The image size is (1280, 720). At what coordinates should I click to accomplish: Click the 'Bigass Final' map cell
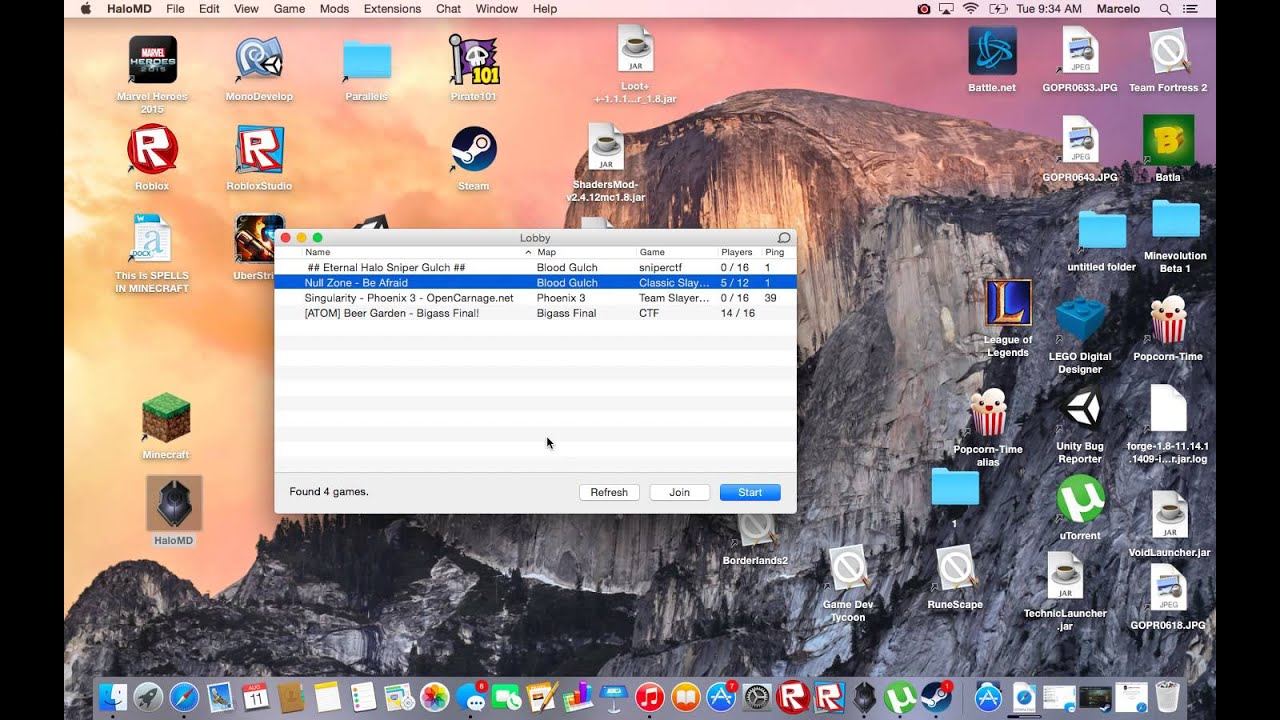pos(566,313)
